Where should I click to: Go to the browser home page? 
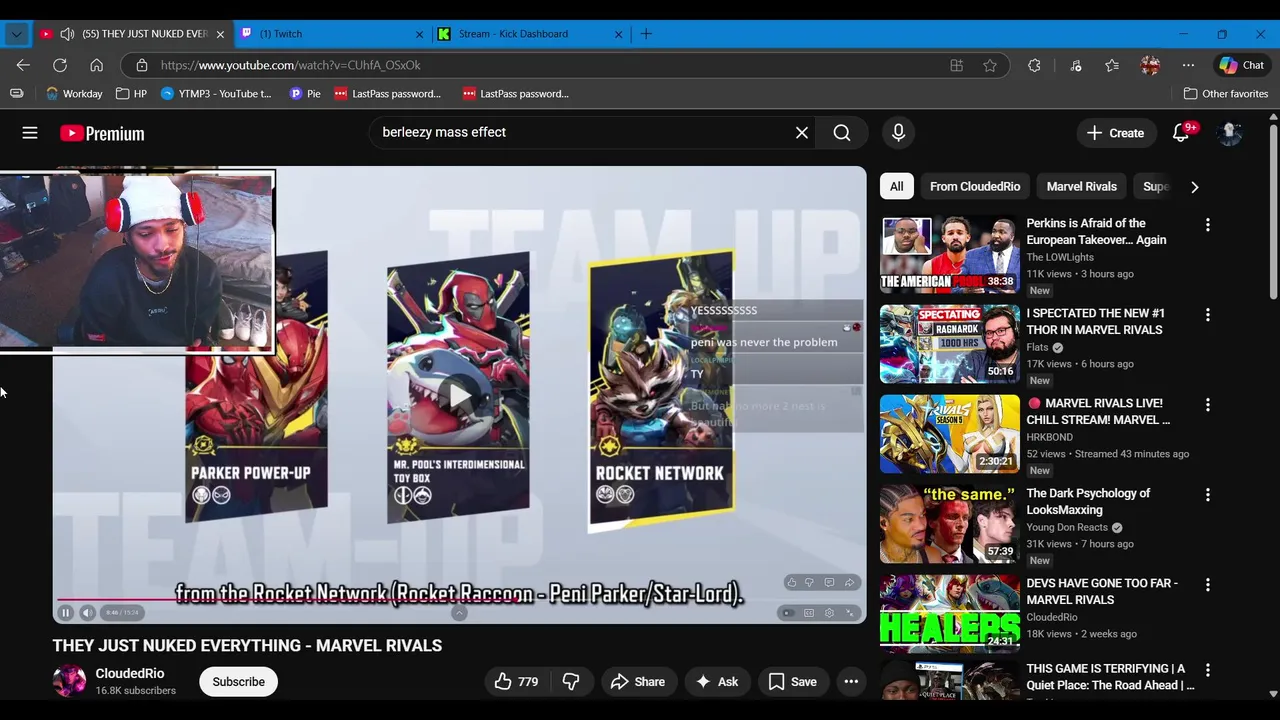click(x=97, y=65)
